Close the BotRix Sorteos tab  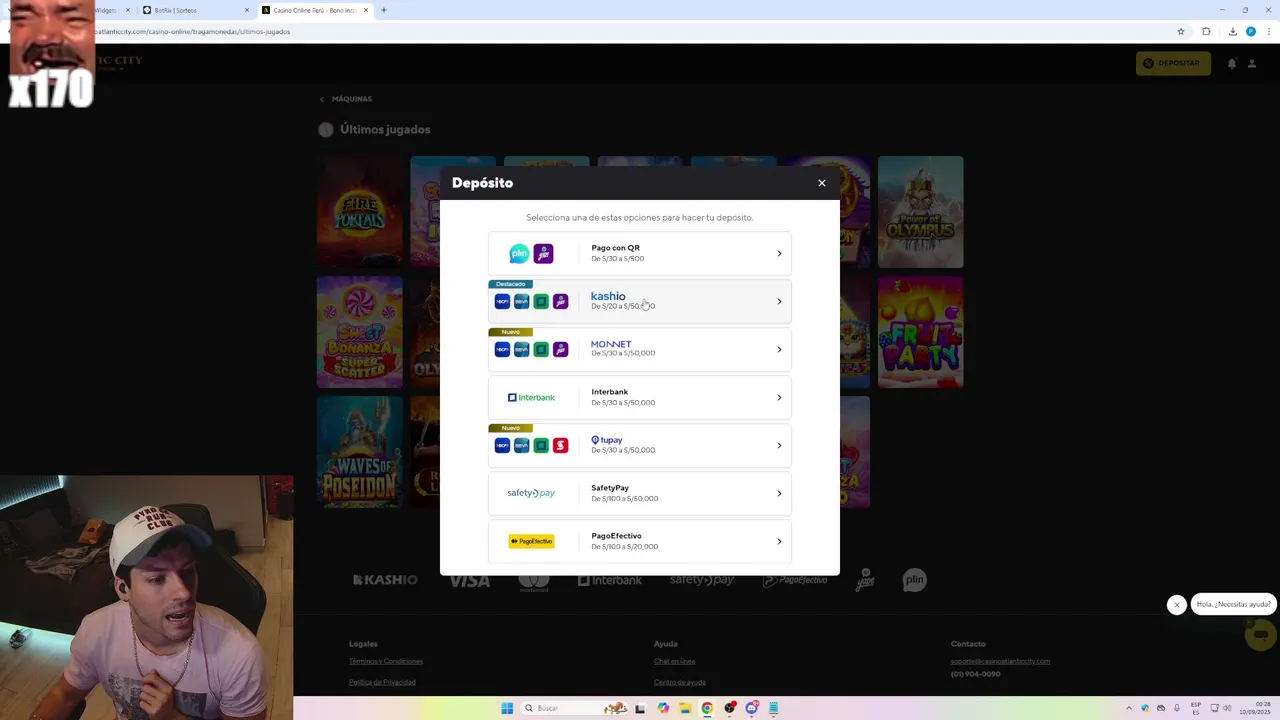[247, 10]
